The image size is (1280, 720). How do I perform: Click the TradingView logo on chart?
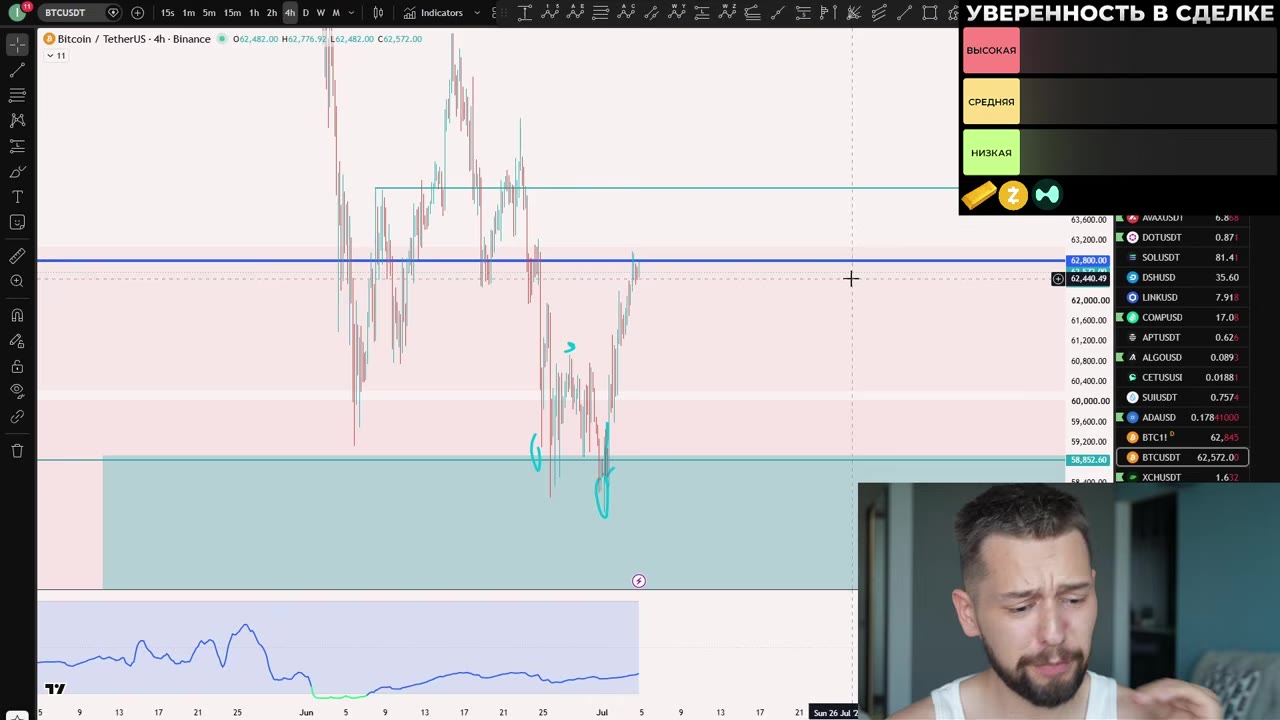pos(55,689)
